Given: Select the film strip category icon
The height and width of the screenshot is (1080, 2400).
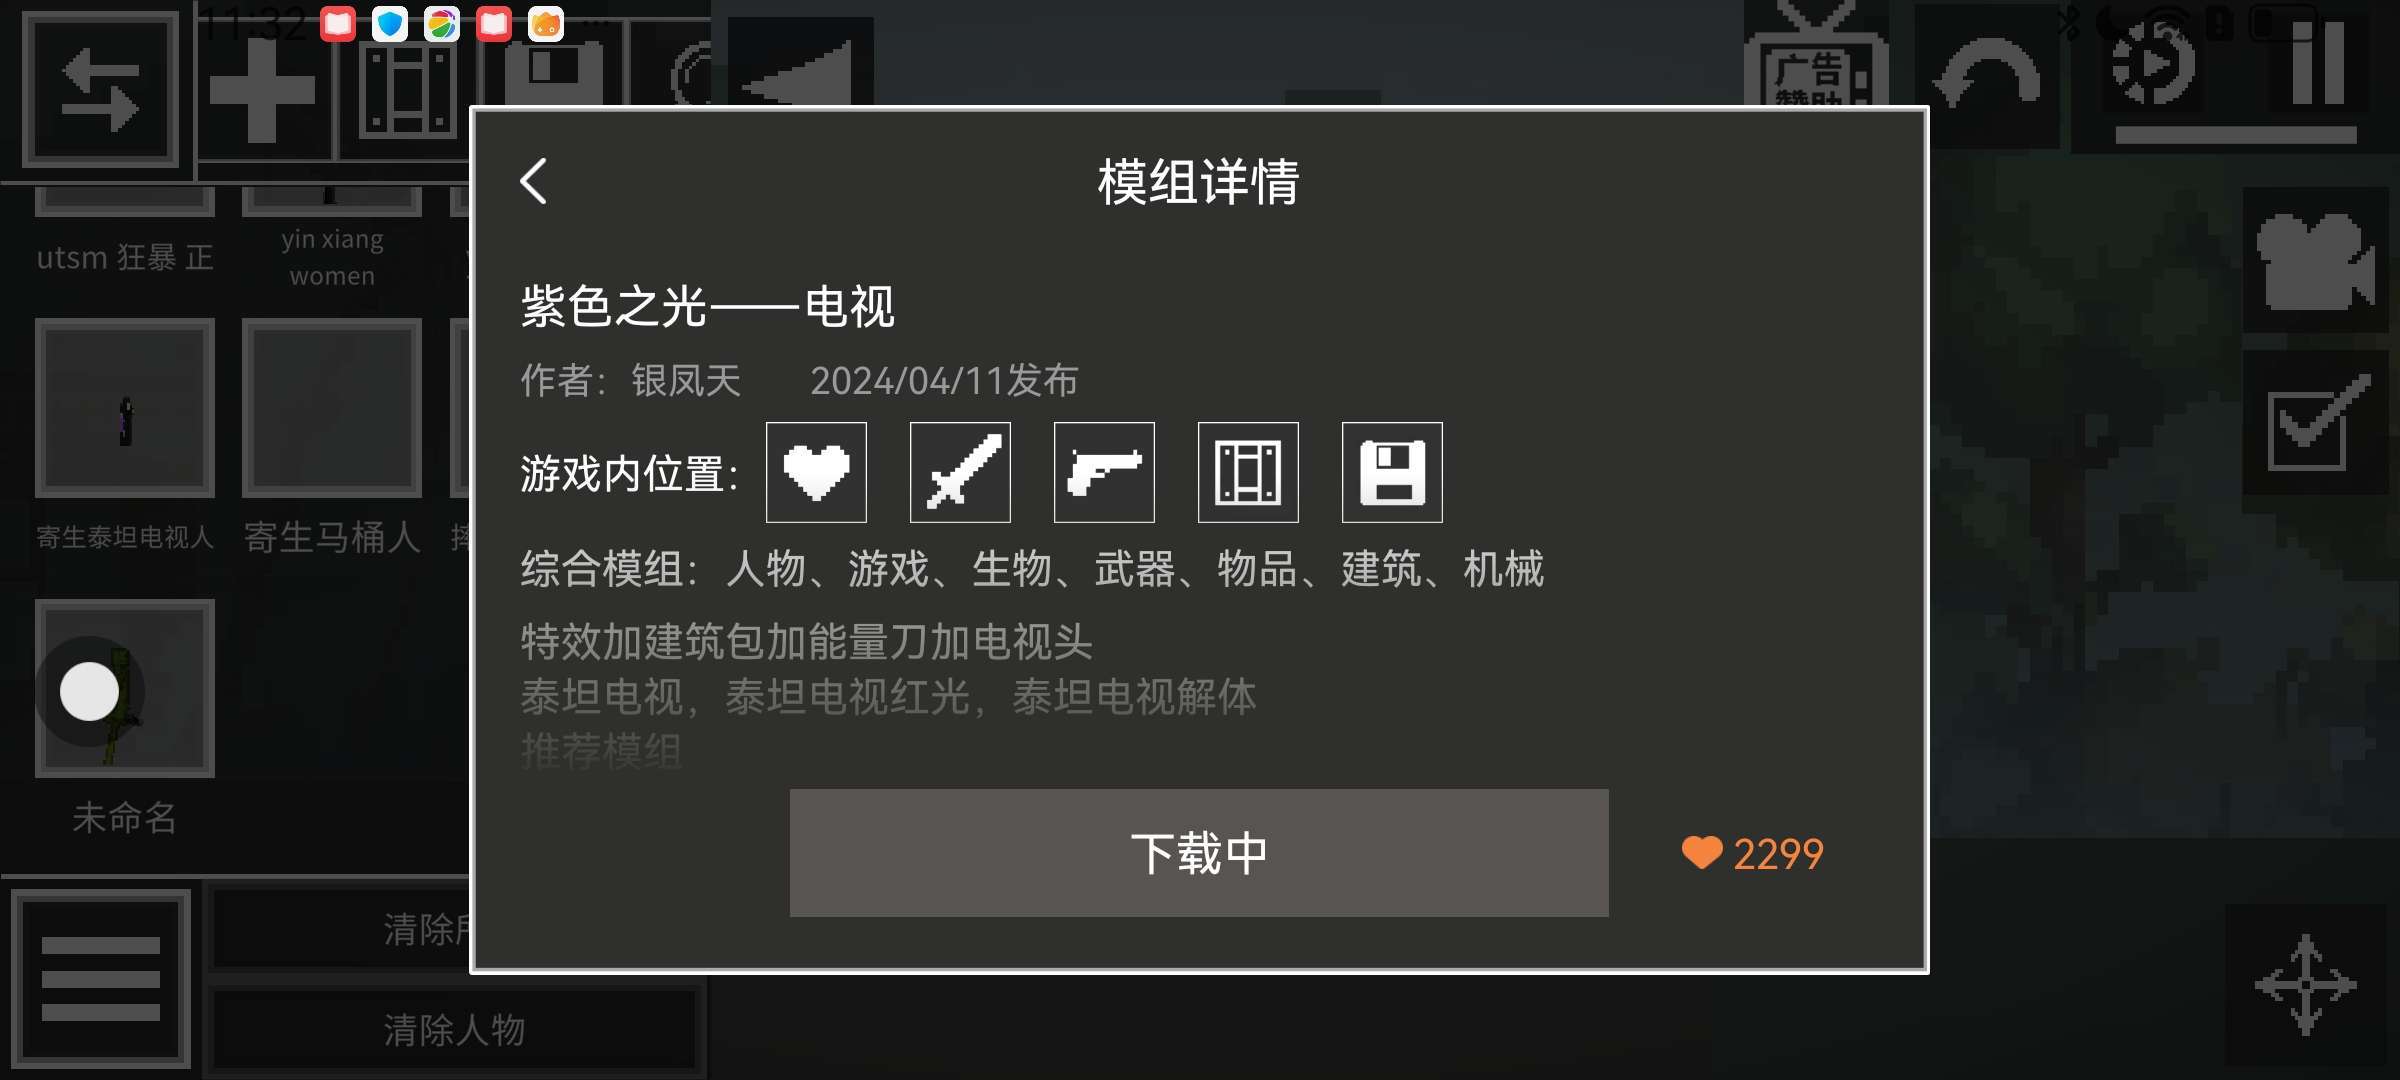Looking at the screenshot, I should tap(1248, 472).
